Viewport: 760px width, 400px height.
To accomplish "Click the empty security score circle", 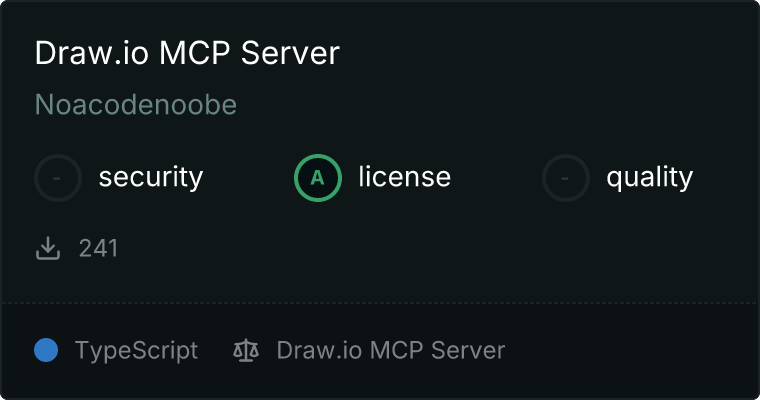I will pos(58,178).
